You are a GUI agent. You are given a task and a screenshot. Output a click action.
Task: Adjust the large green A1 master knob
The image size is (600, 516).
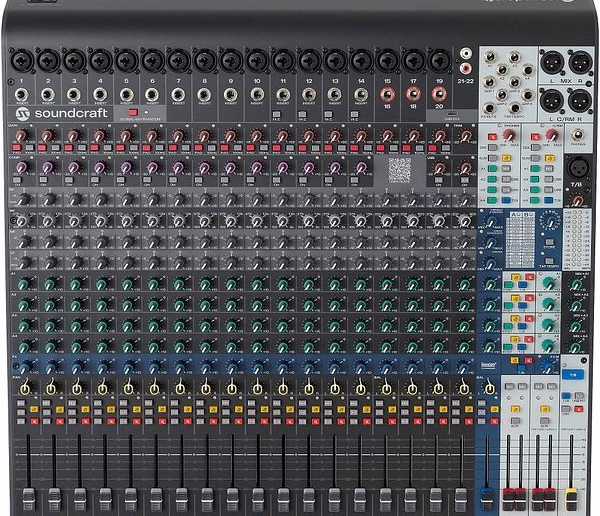point(549,284)
